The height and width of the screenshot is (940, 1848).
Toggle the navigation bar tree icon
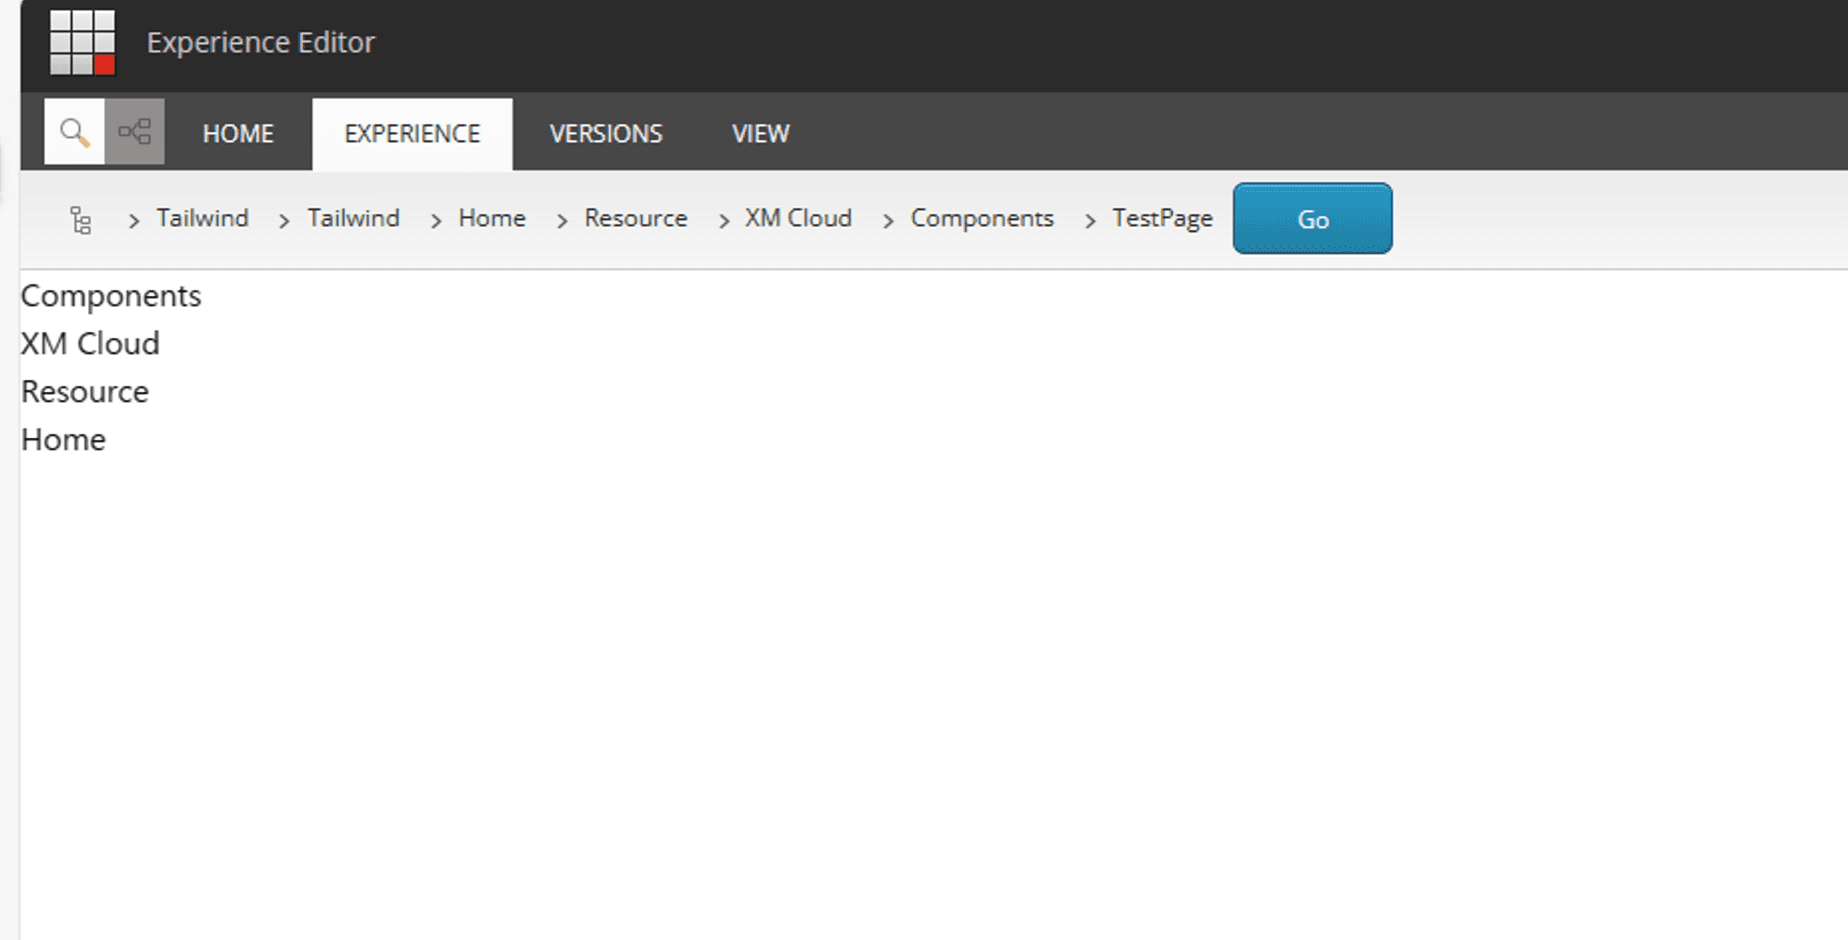[135, 132]
